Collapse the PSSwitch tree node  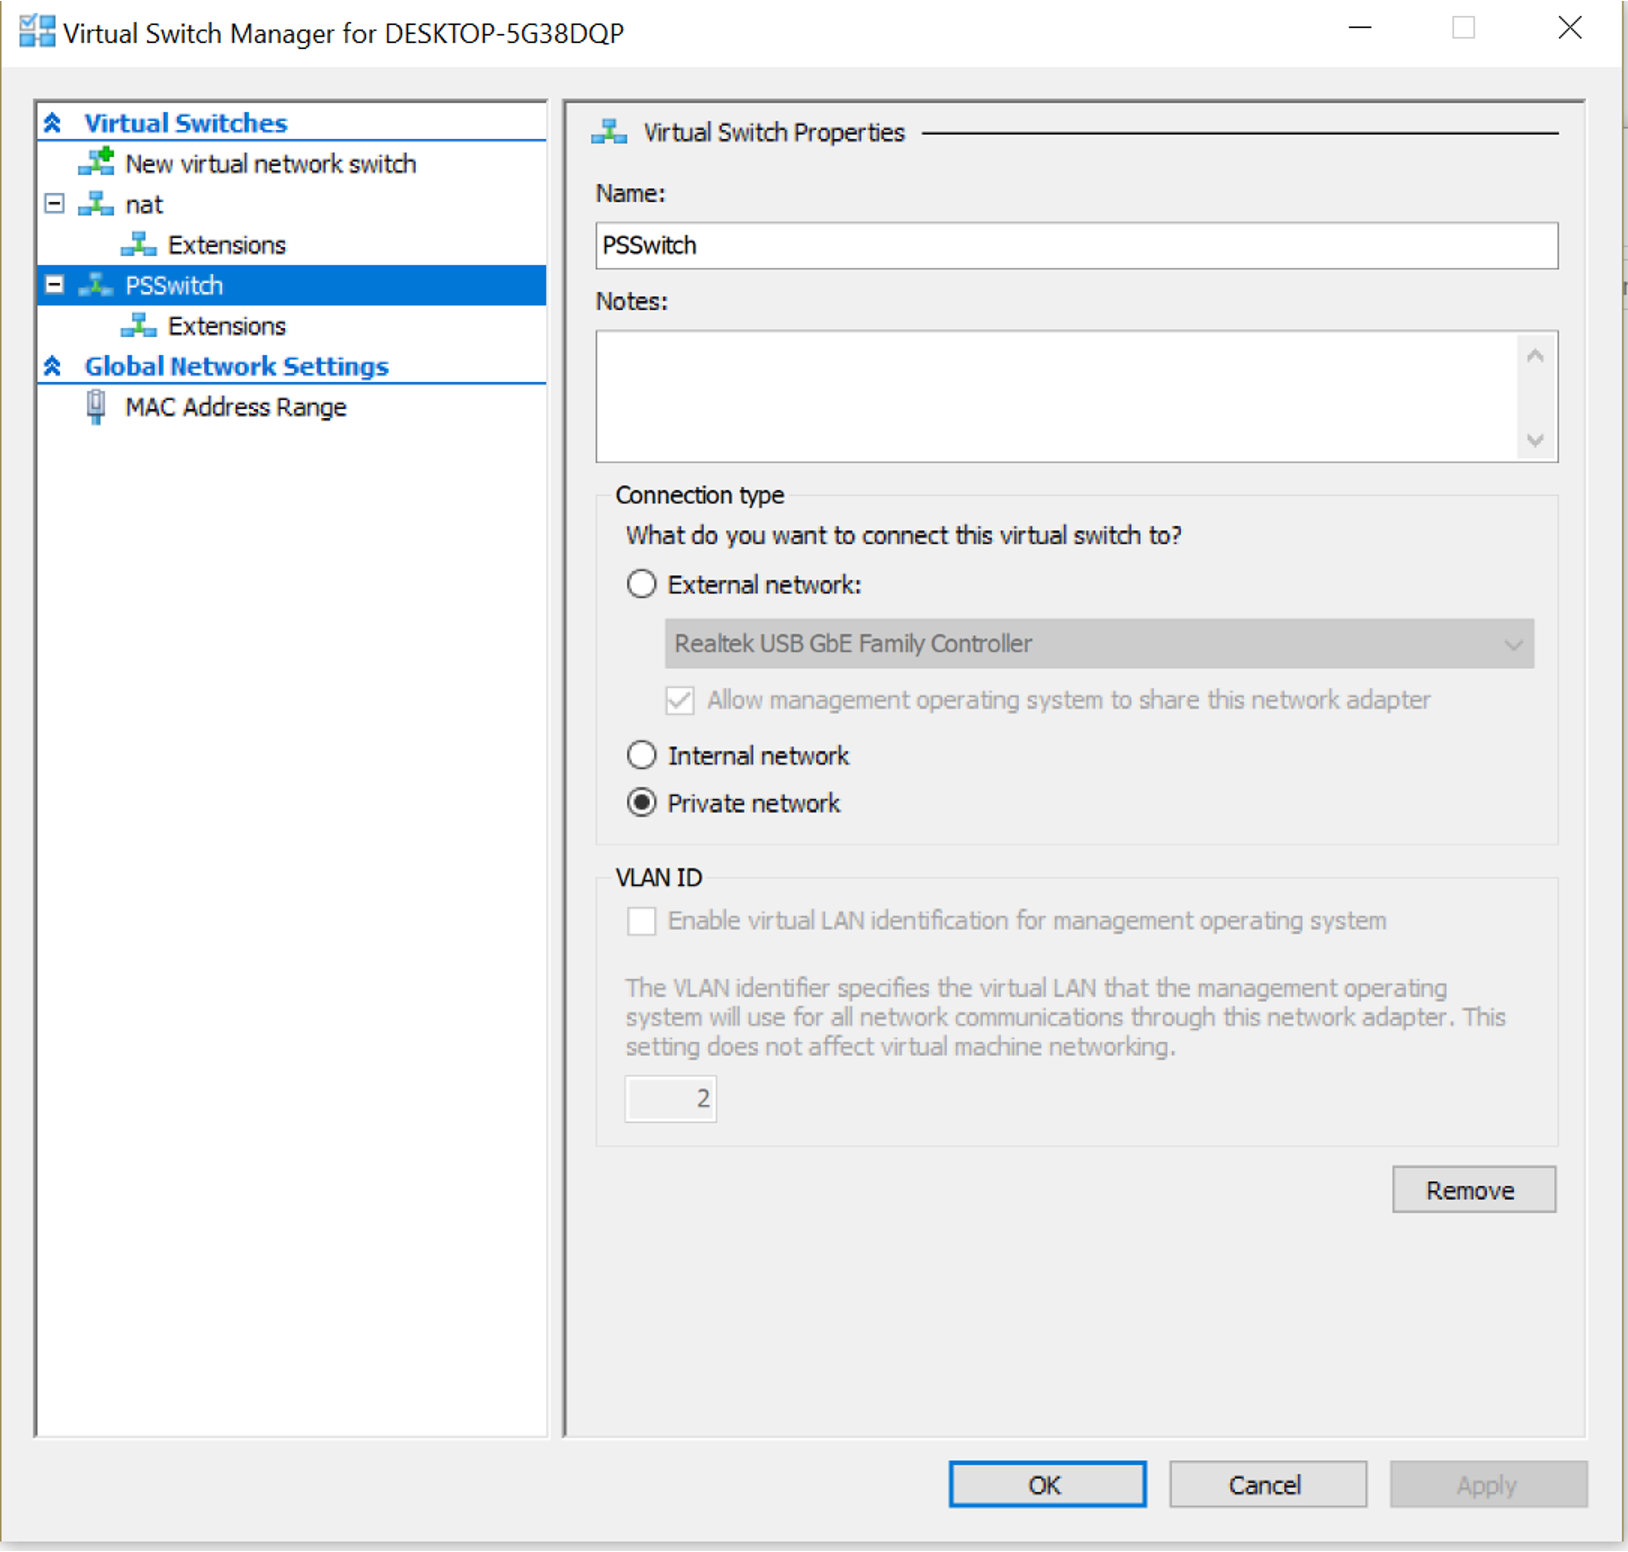pos(54,285)
